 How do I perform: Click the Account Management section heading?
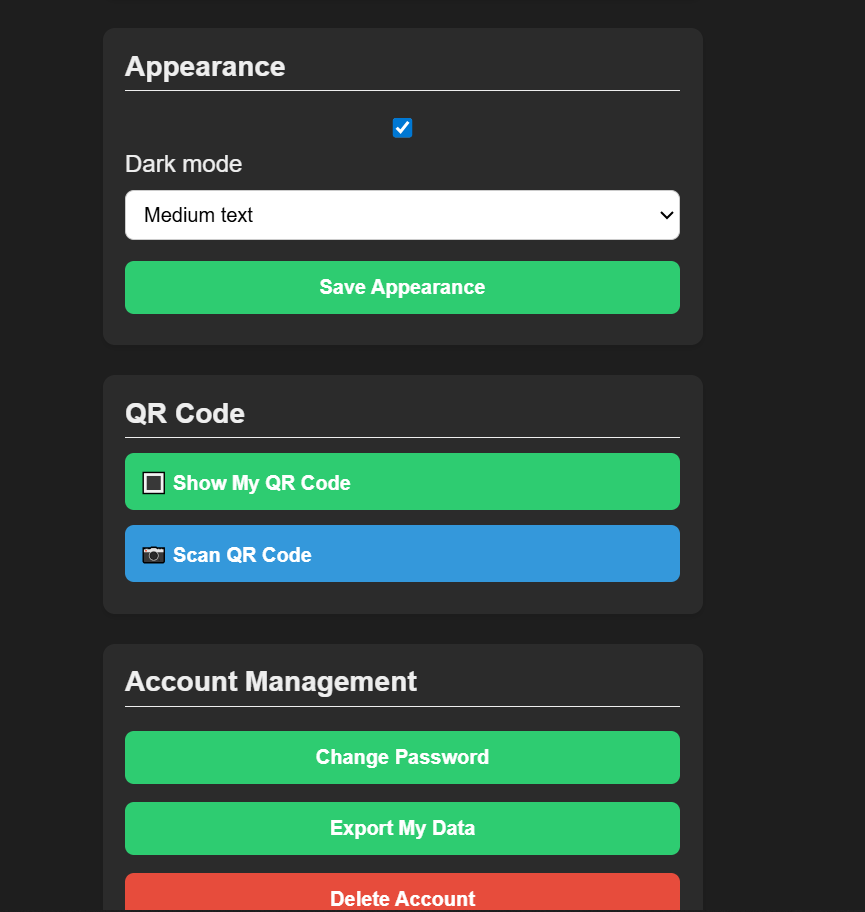(x=271, y=681)
